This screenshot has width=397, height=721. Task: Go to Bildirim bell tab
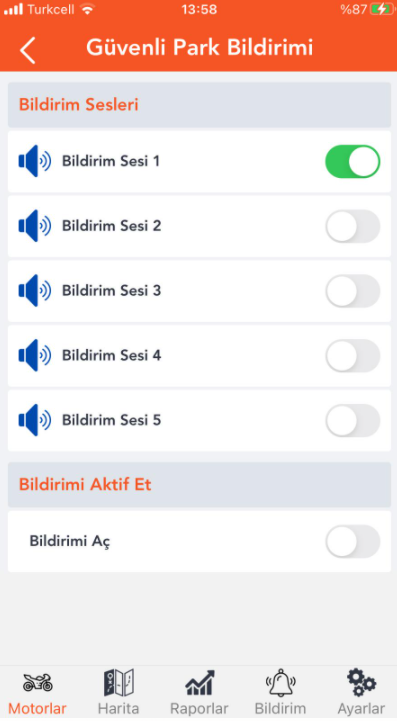tap(280, 693)
